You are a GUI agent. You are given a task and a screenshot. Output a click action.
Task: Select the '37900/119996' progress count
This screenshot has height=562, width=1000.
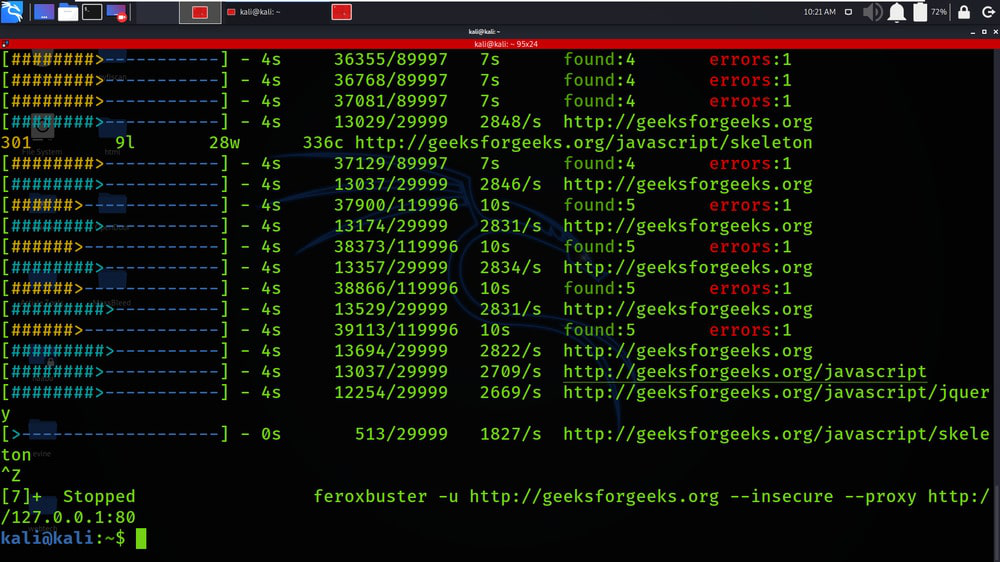click(x=396, y=205)
